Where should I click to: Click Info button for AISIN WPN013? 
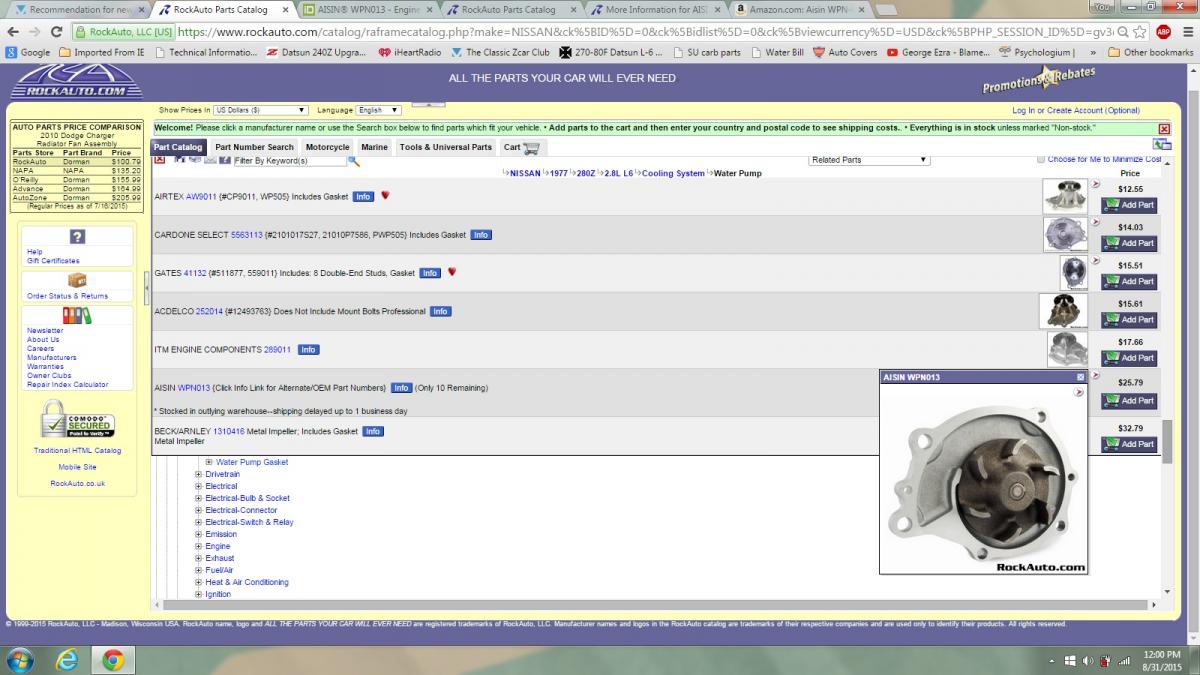401,388
